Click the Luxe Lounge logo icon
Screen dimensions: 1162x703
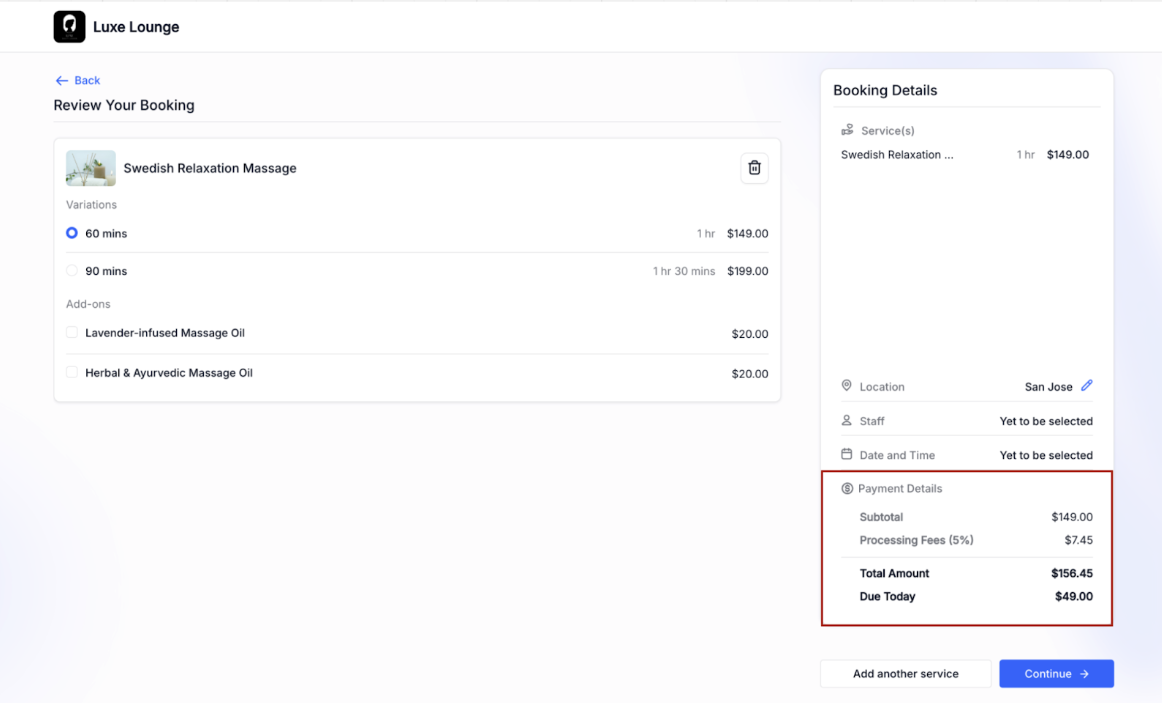[x=69, y=27]
